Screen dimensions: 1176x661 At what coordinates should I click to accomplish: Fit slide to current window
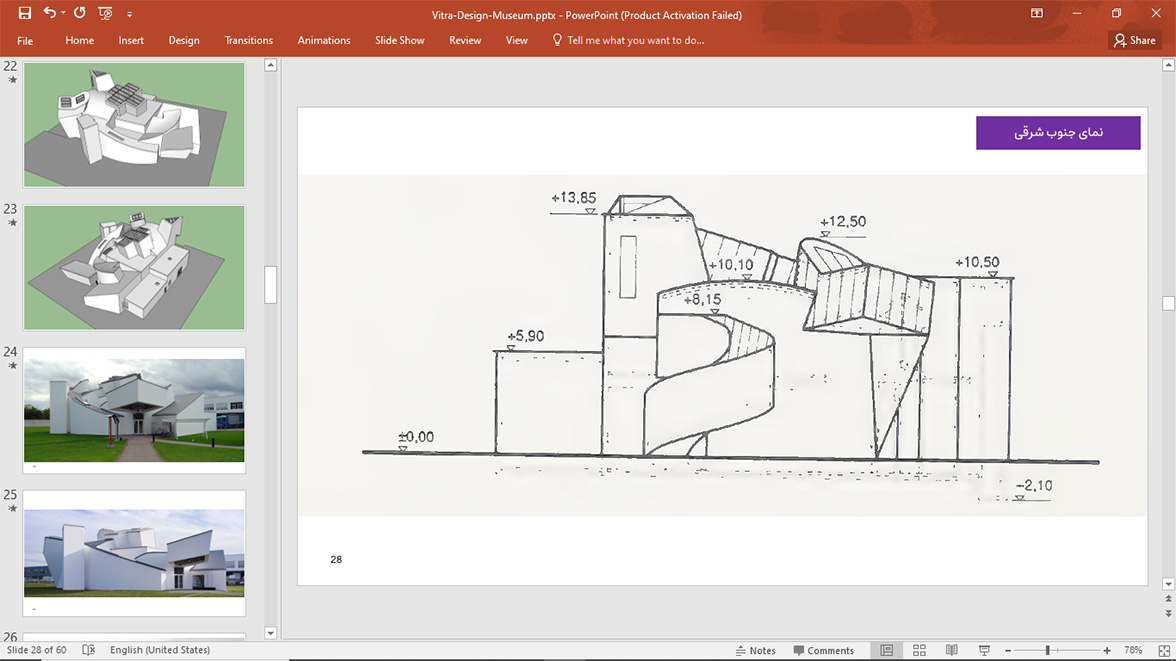pos(1164,650)
